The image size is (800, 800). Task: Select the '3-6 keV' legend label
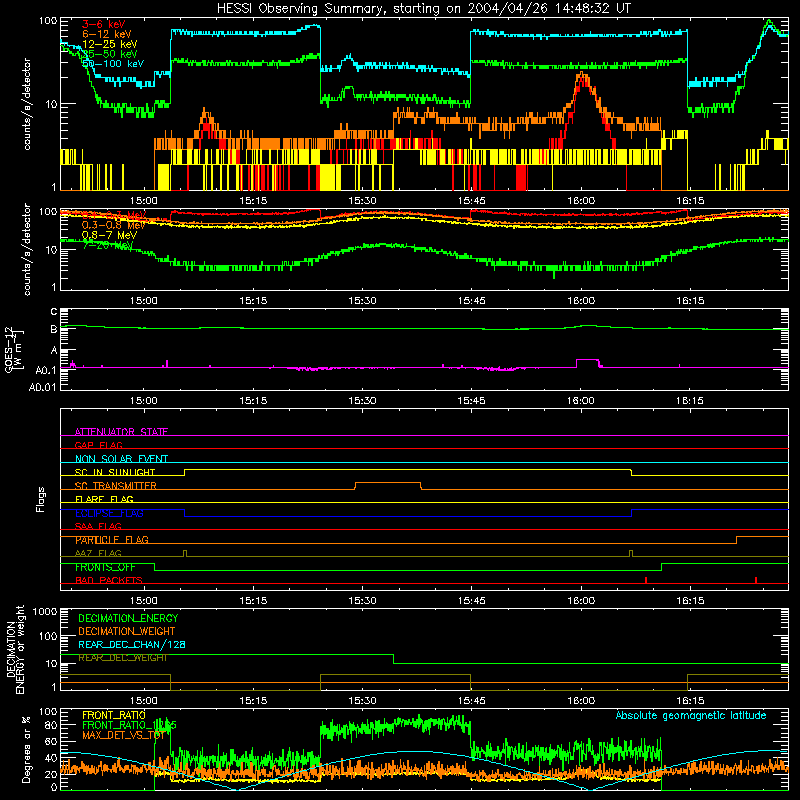coord(104,24)
